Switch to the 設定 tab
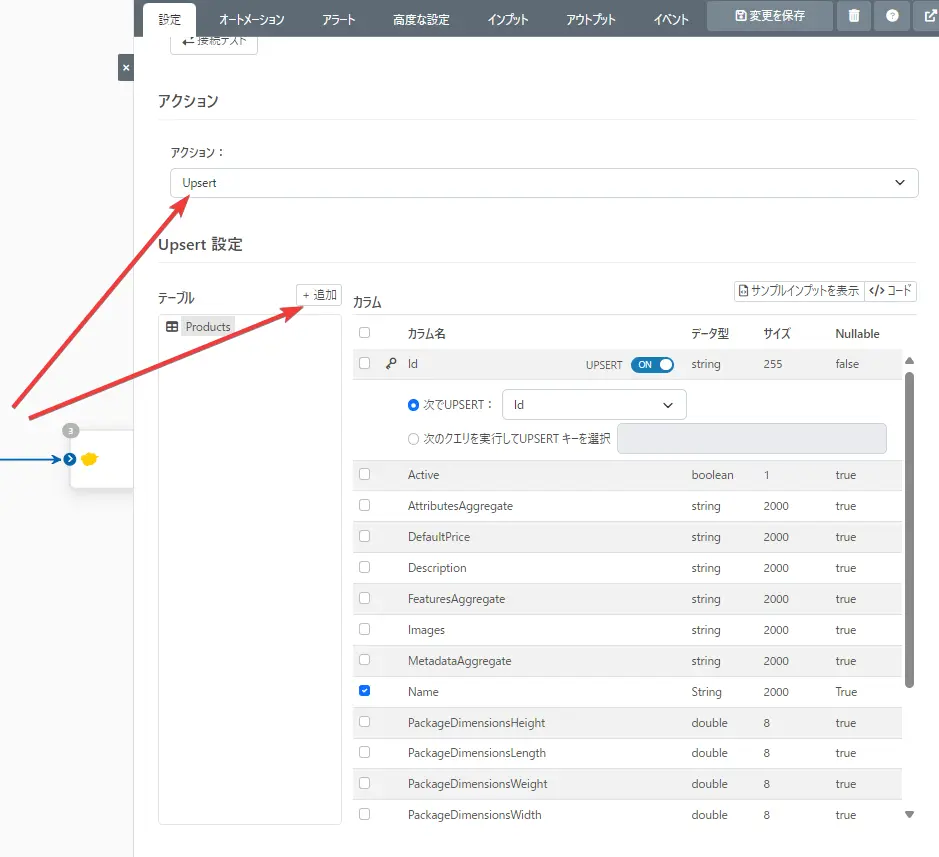 coord(169,20)
